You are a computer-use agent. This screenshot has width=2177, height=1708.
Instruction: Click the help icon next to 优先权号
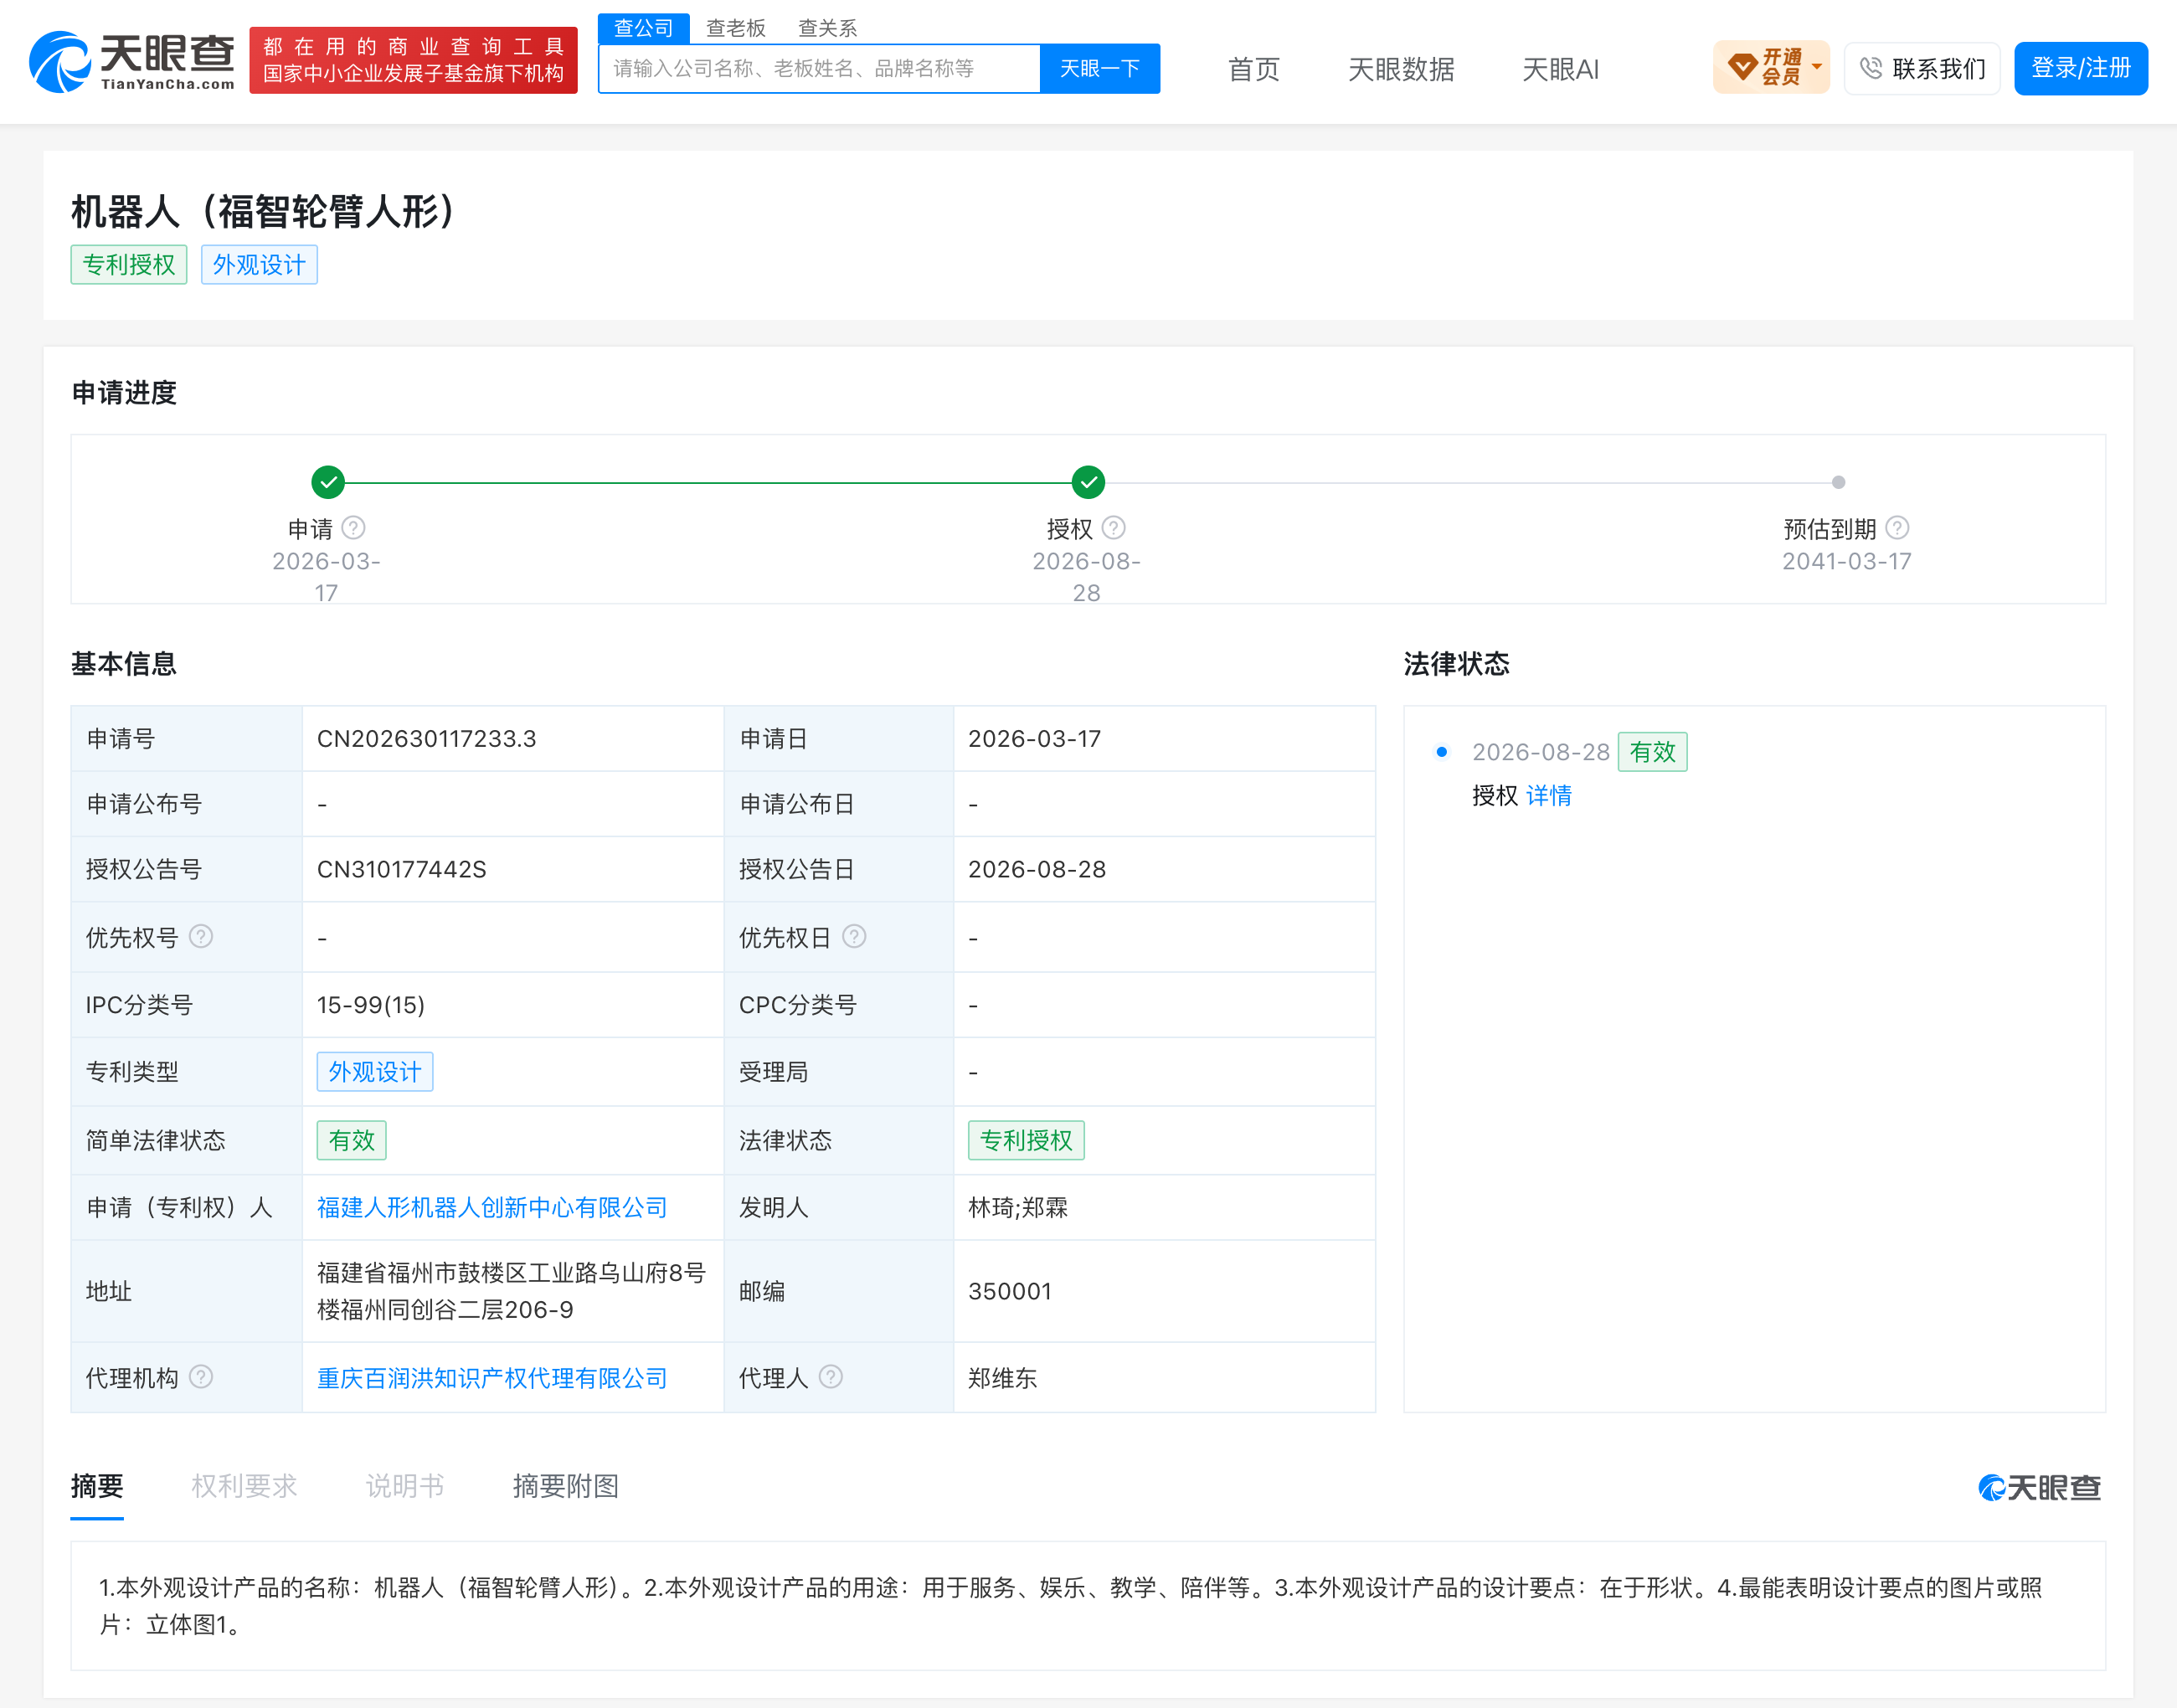[x=201, y=937]
